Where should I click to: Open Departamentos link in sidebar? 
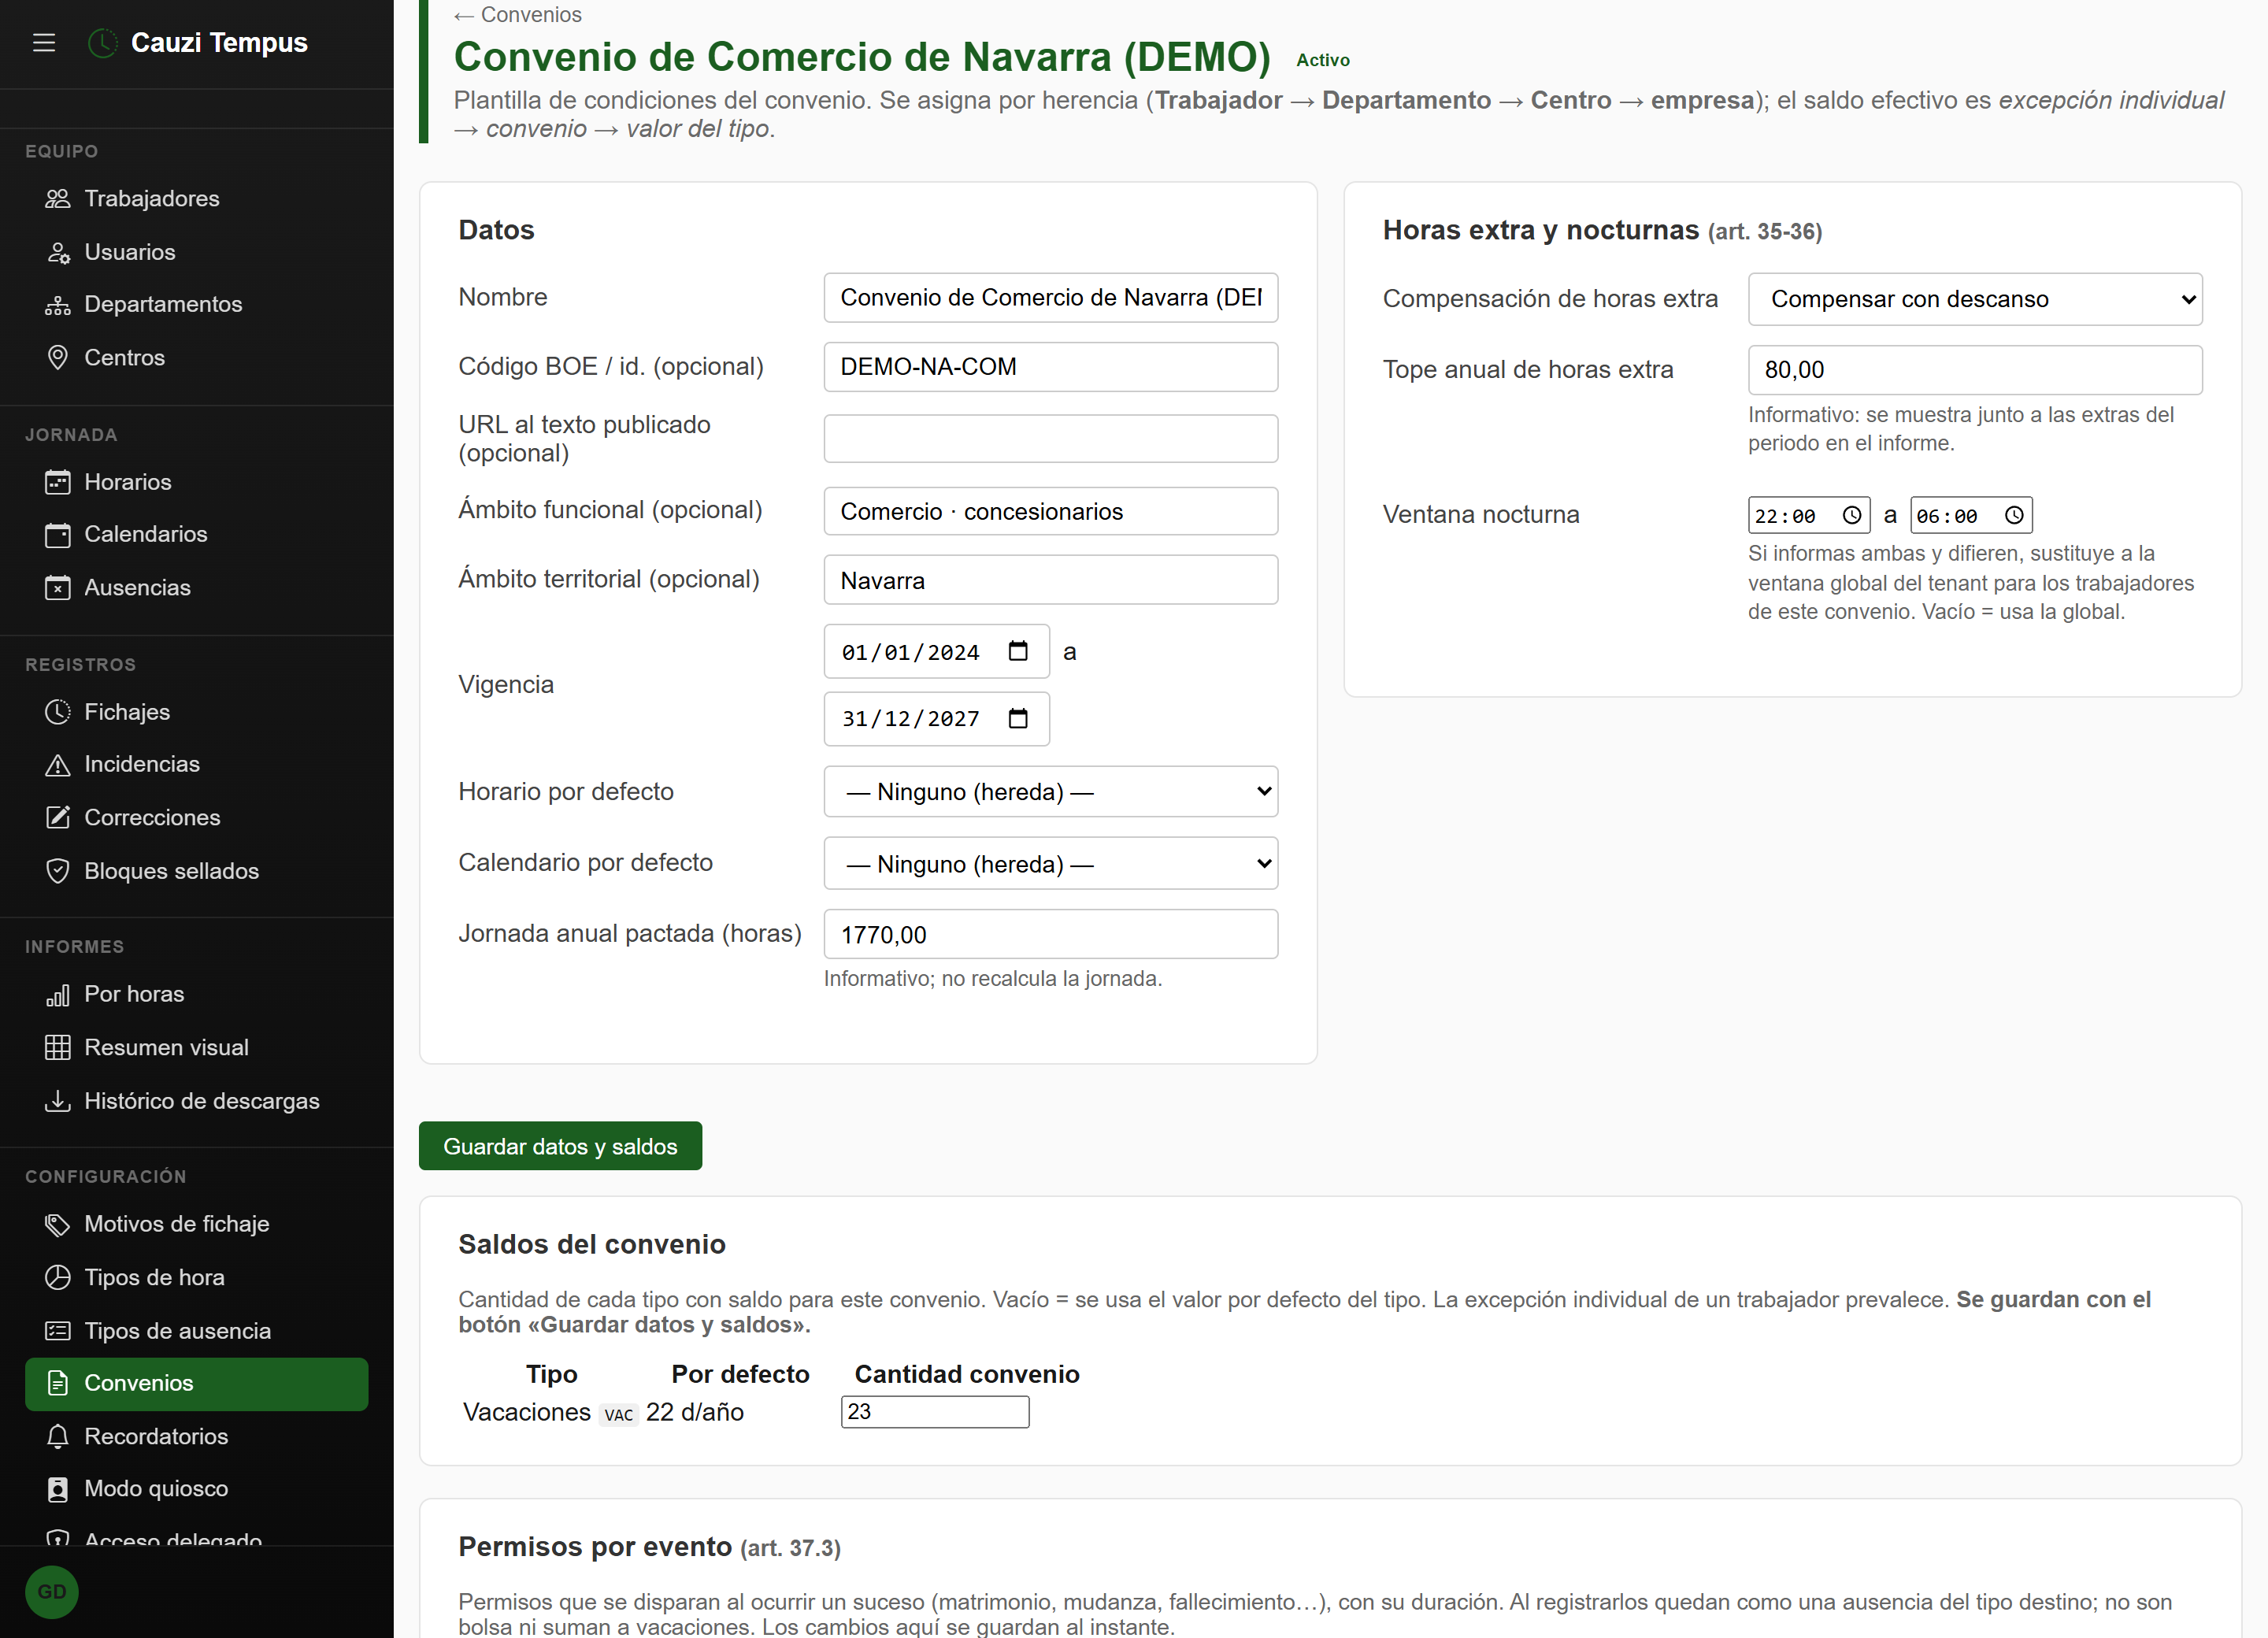click(x=196, y=304)
